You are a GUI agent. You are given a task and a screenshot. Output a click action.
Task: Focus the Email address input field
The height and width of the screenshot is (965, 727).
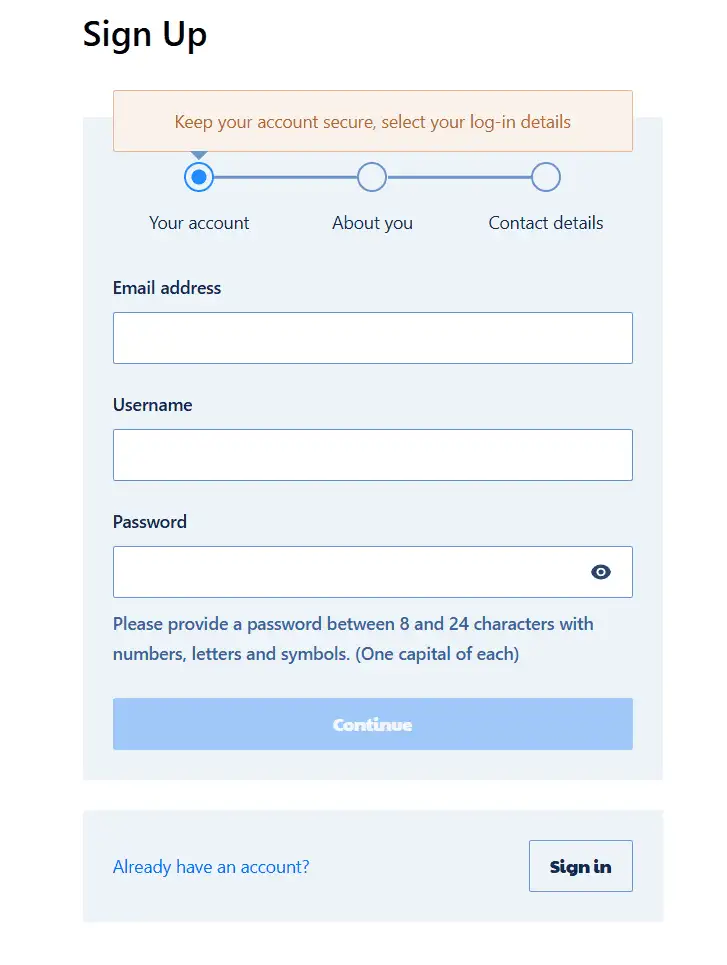click(x=372, y=338)
